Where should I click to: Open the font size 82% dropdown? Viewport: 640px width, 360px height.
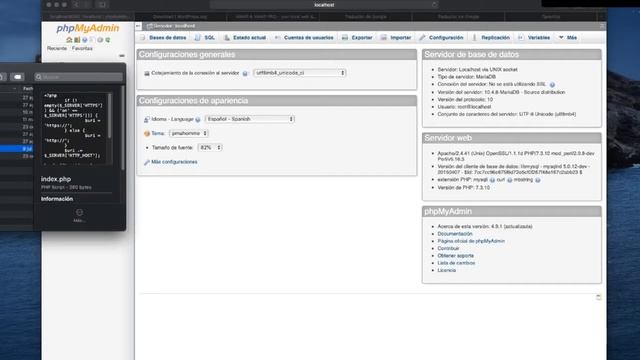(x=210, y=147)
